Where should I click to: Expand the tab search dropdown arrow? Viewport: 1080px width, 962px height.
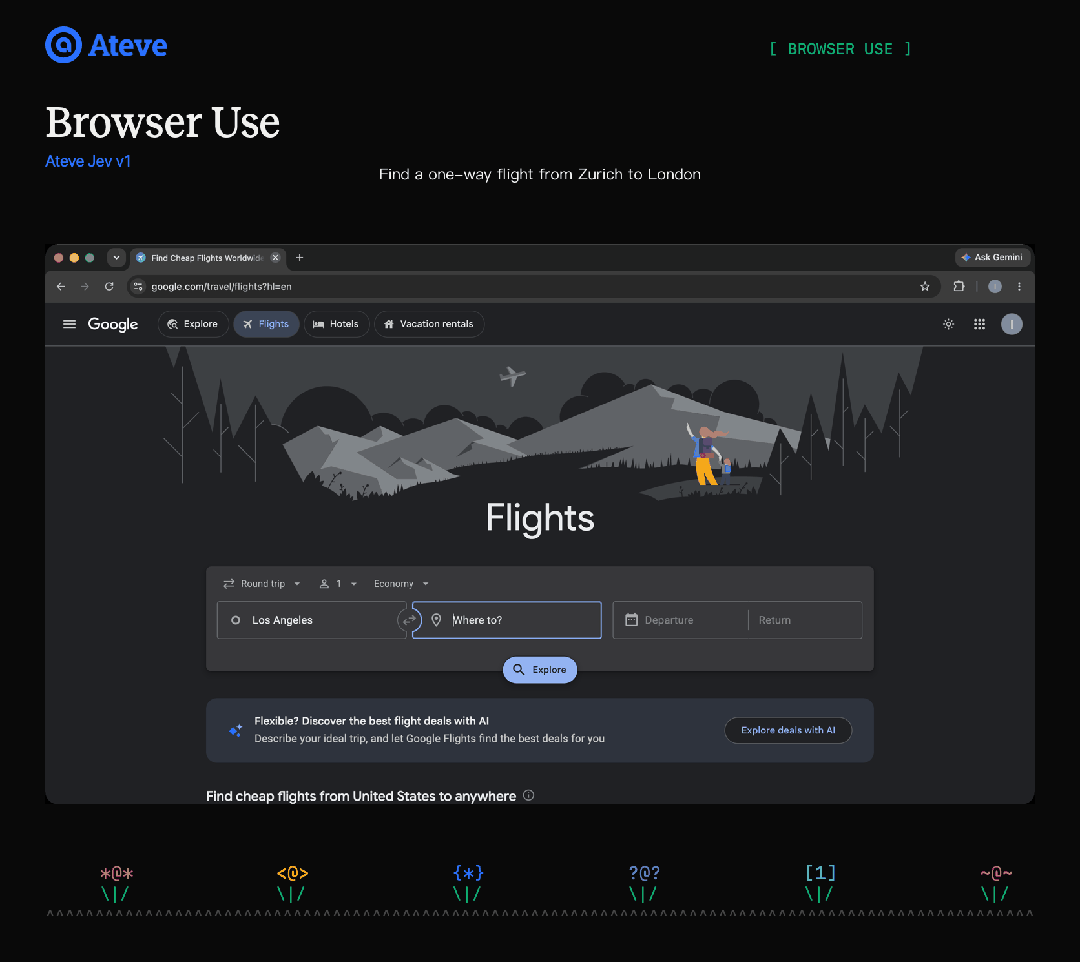116,258
